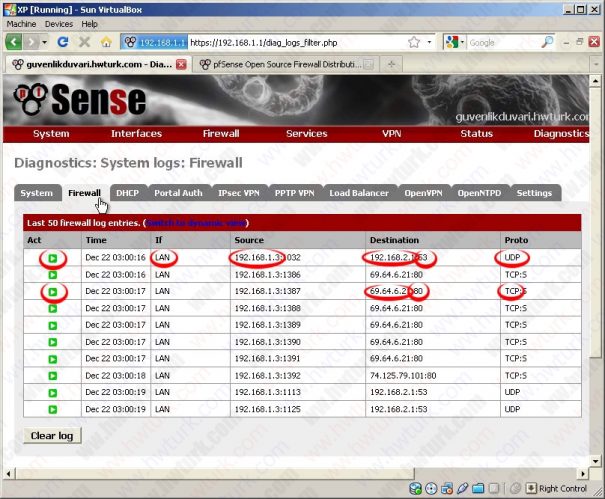The image size is (605, 499).
Task: Click the pass icon for source port 1389 row
Action: tap(53, 326)
